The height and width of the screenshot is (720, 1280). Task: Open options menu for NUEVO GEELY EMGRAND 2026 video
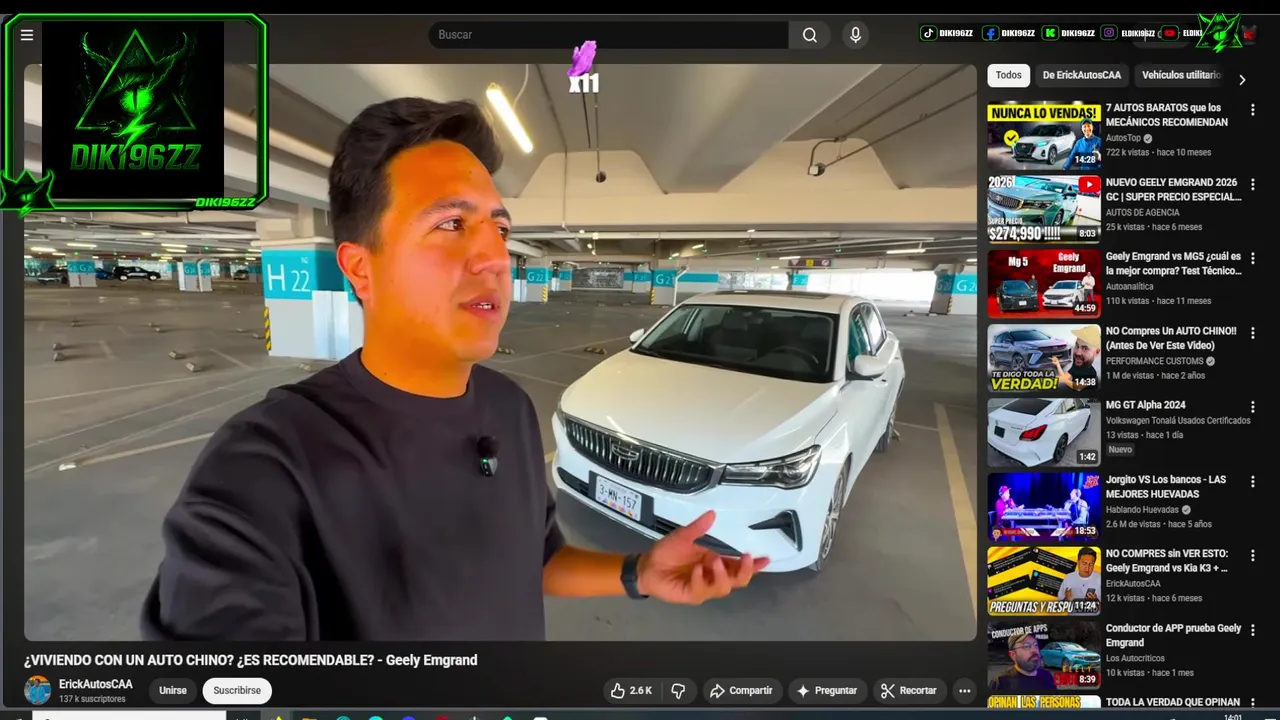(x=1252, y=185)
